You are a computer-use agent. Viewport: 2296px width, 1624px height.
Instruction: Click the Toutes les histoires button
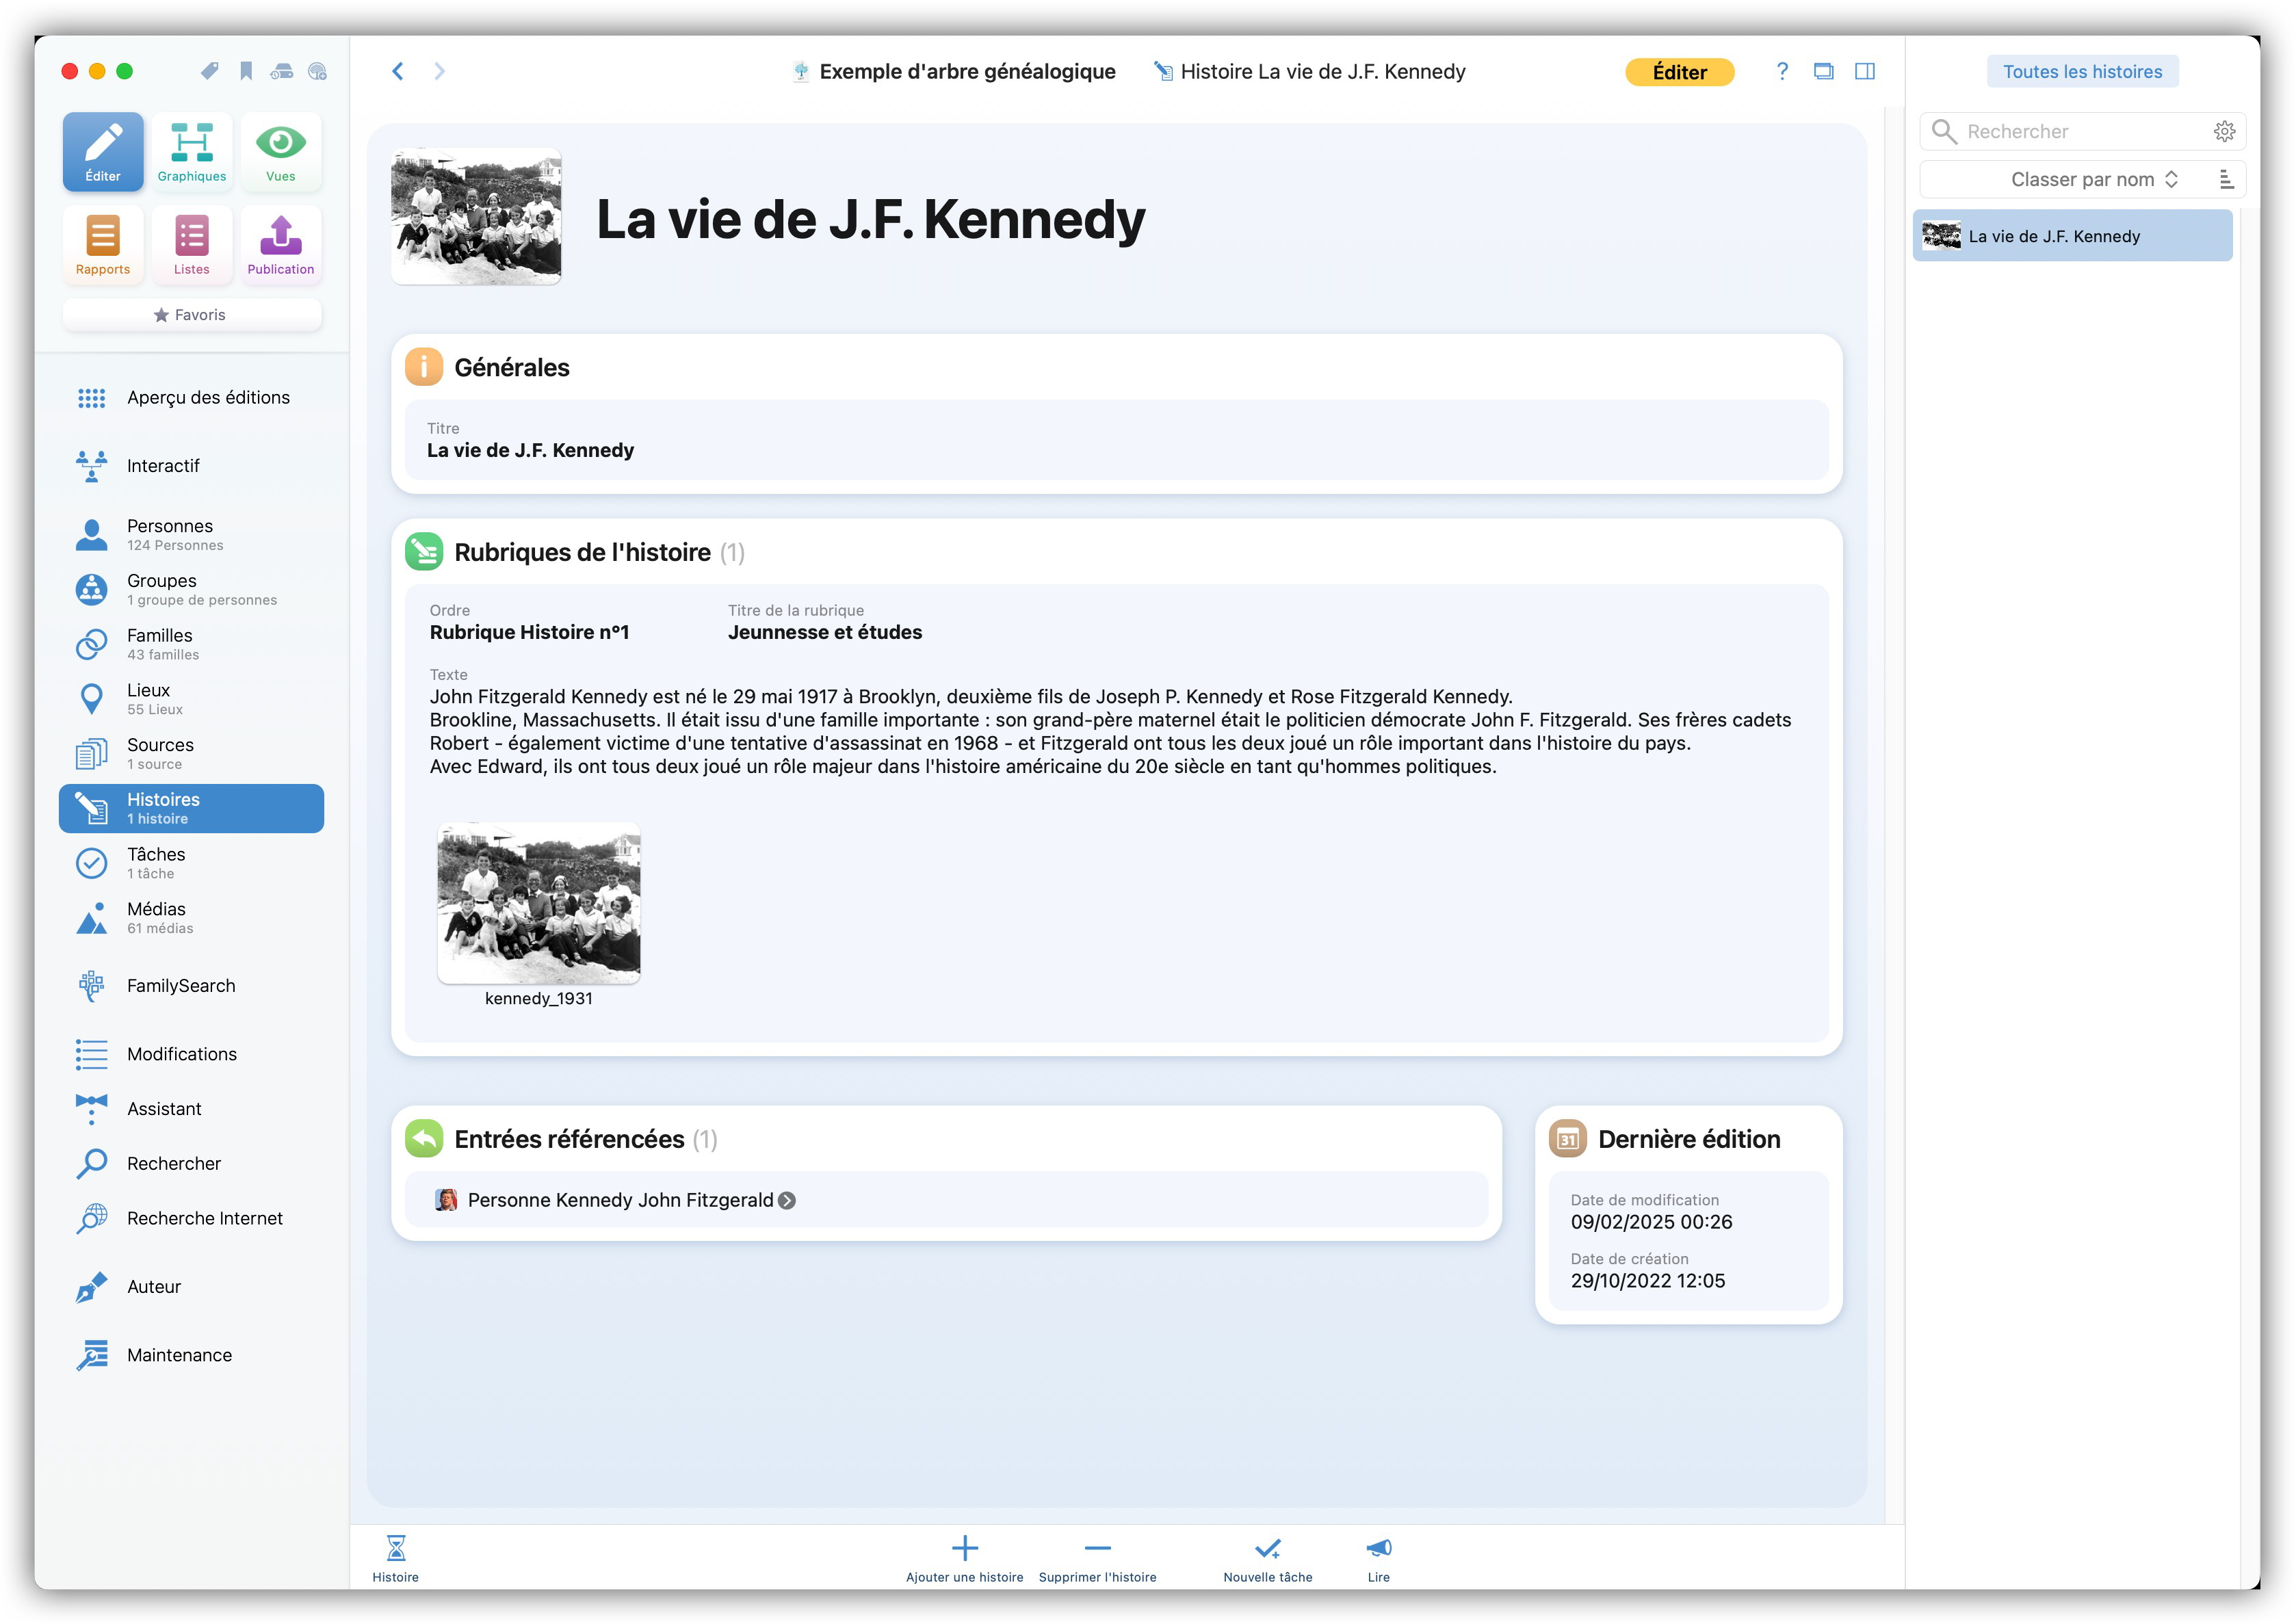tap(2083, 72)
